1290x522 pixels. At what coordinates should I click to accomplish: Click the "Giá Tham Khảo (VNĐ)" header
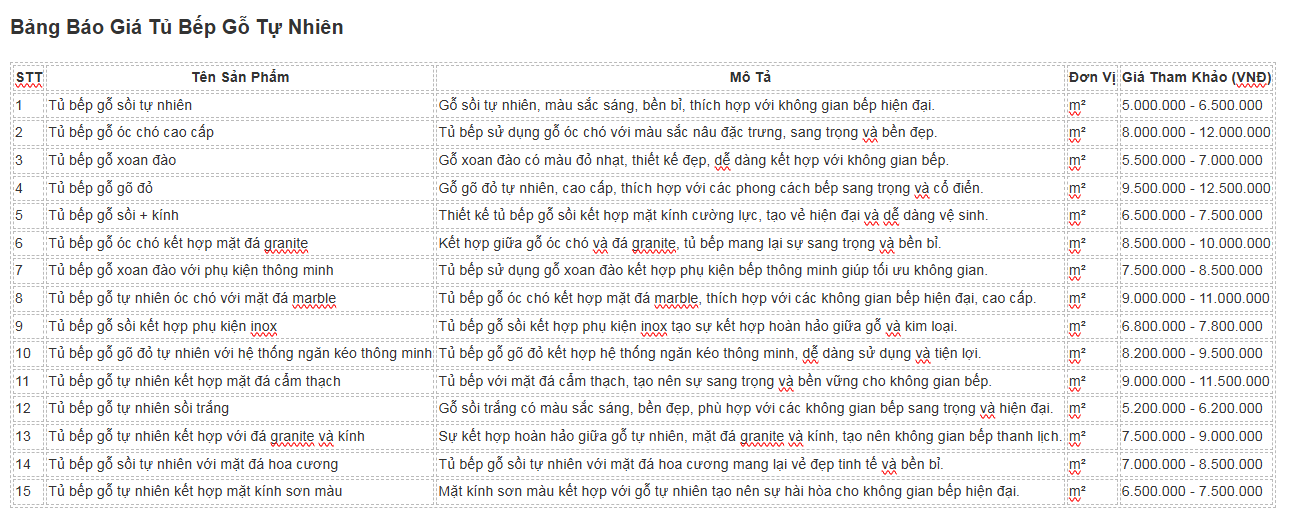pos(1196,77)
